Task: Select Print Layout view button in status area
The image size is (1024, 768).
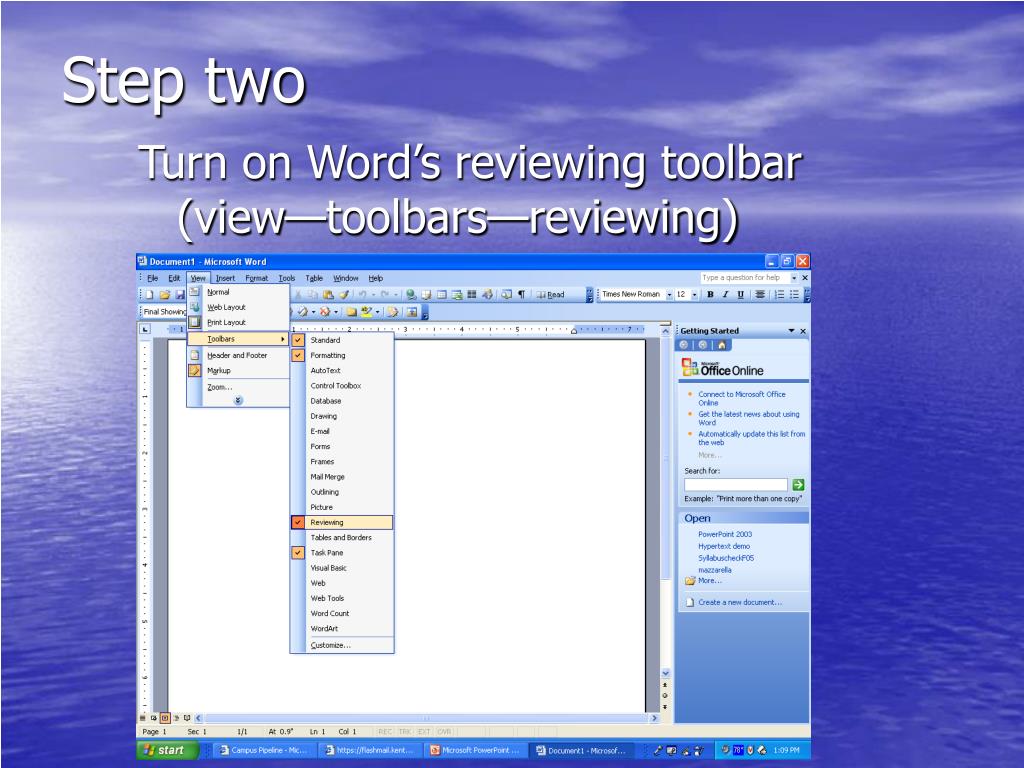Action: 165,718
